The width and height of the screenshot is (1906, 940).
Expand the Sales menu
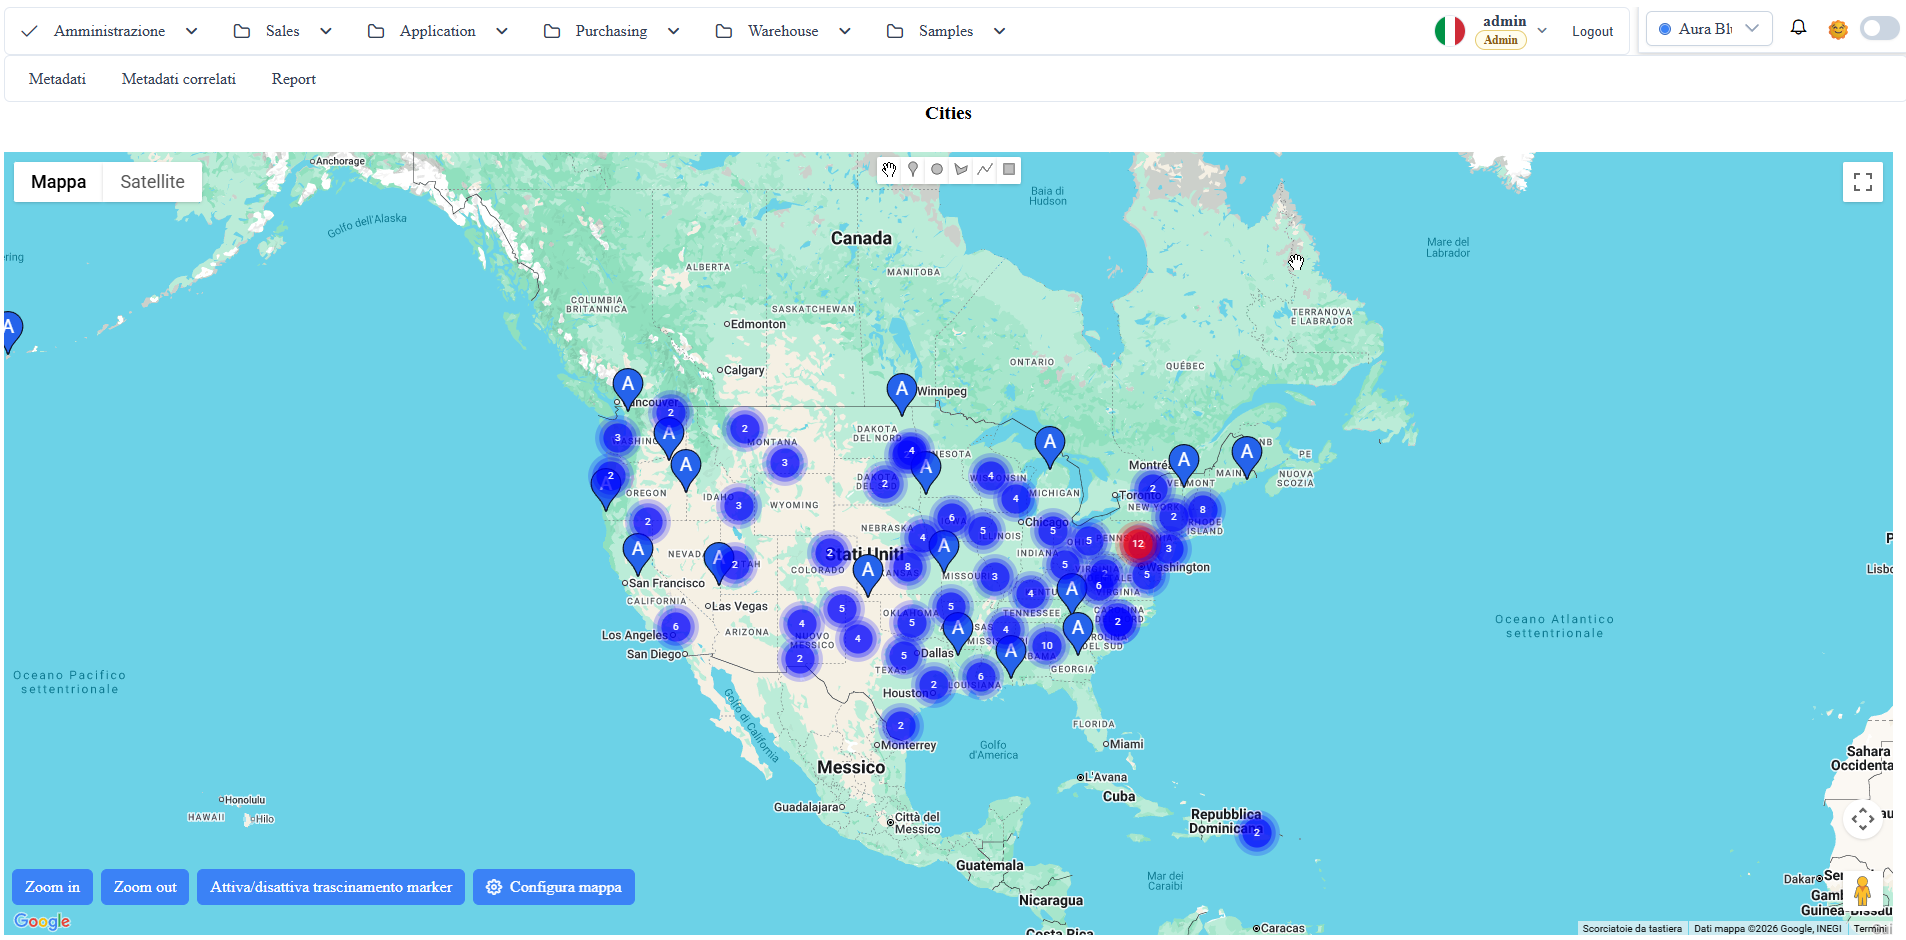click(x=282, y=31)
